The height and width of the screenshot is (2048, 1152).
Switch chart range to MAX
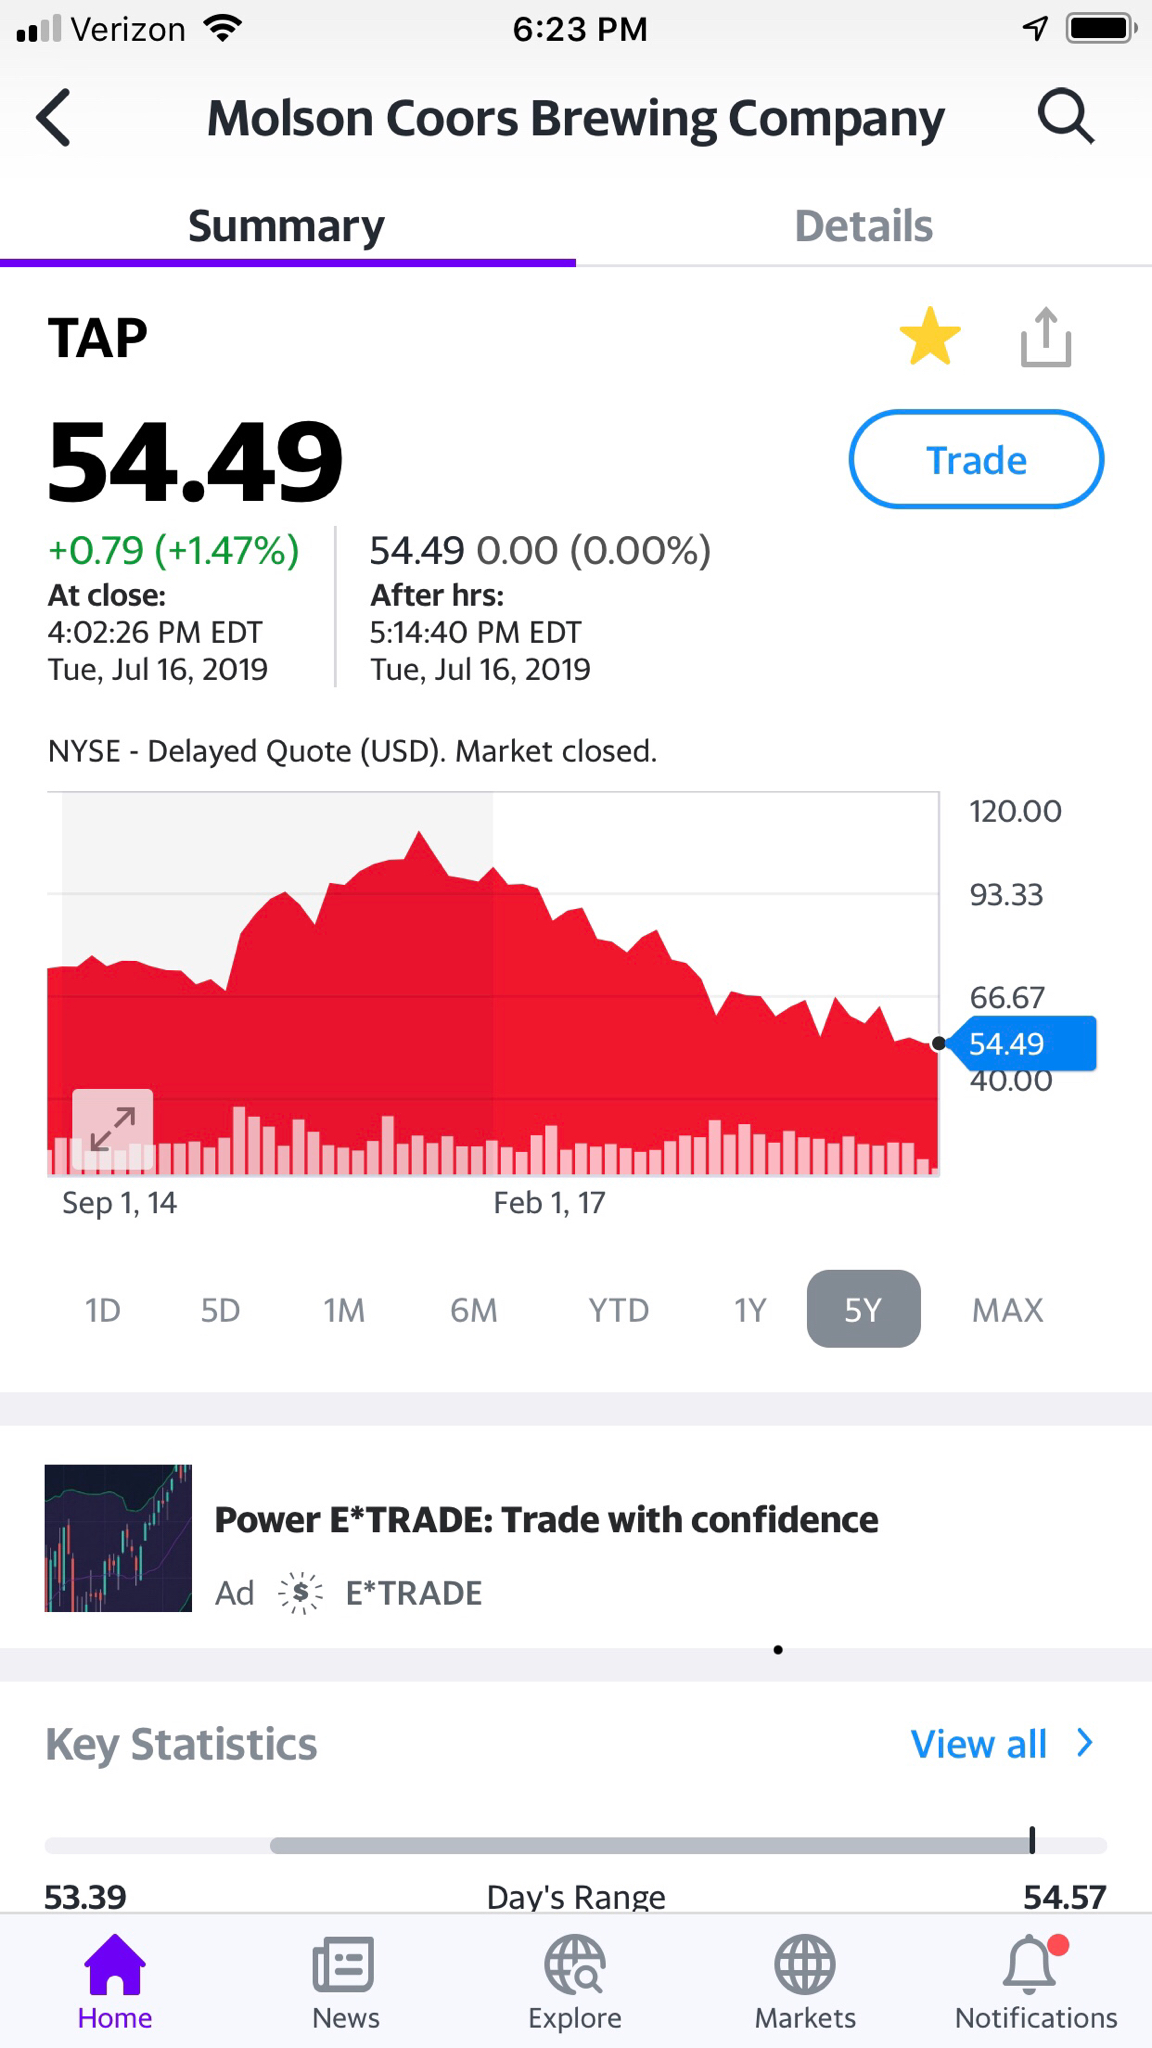coord(1007,1309)
